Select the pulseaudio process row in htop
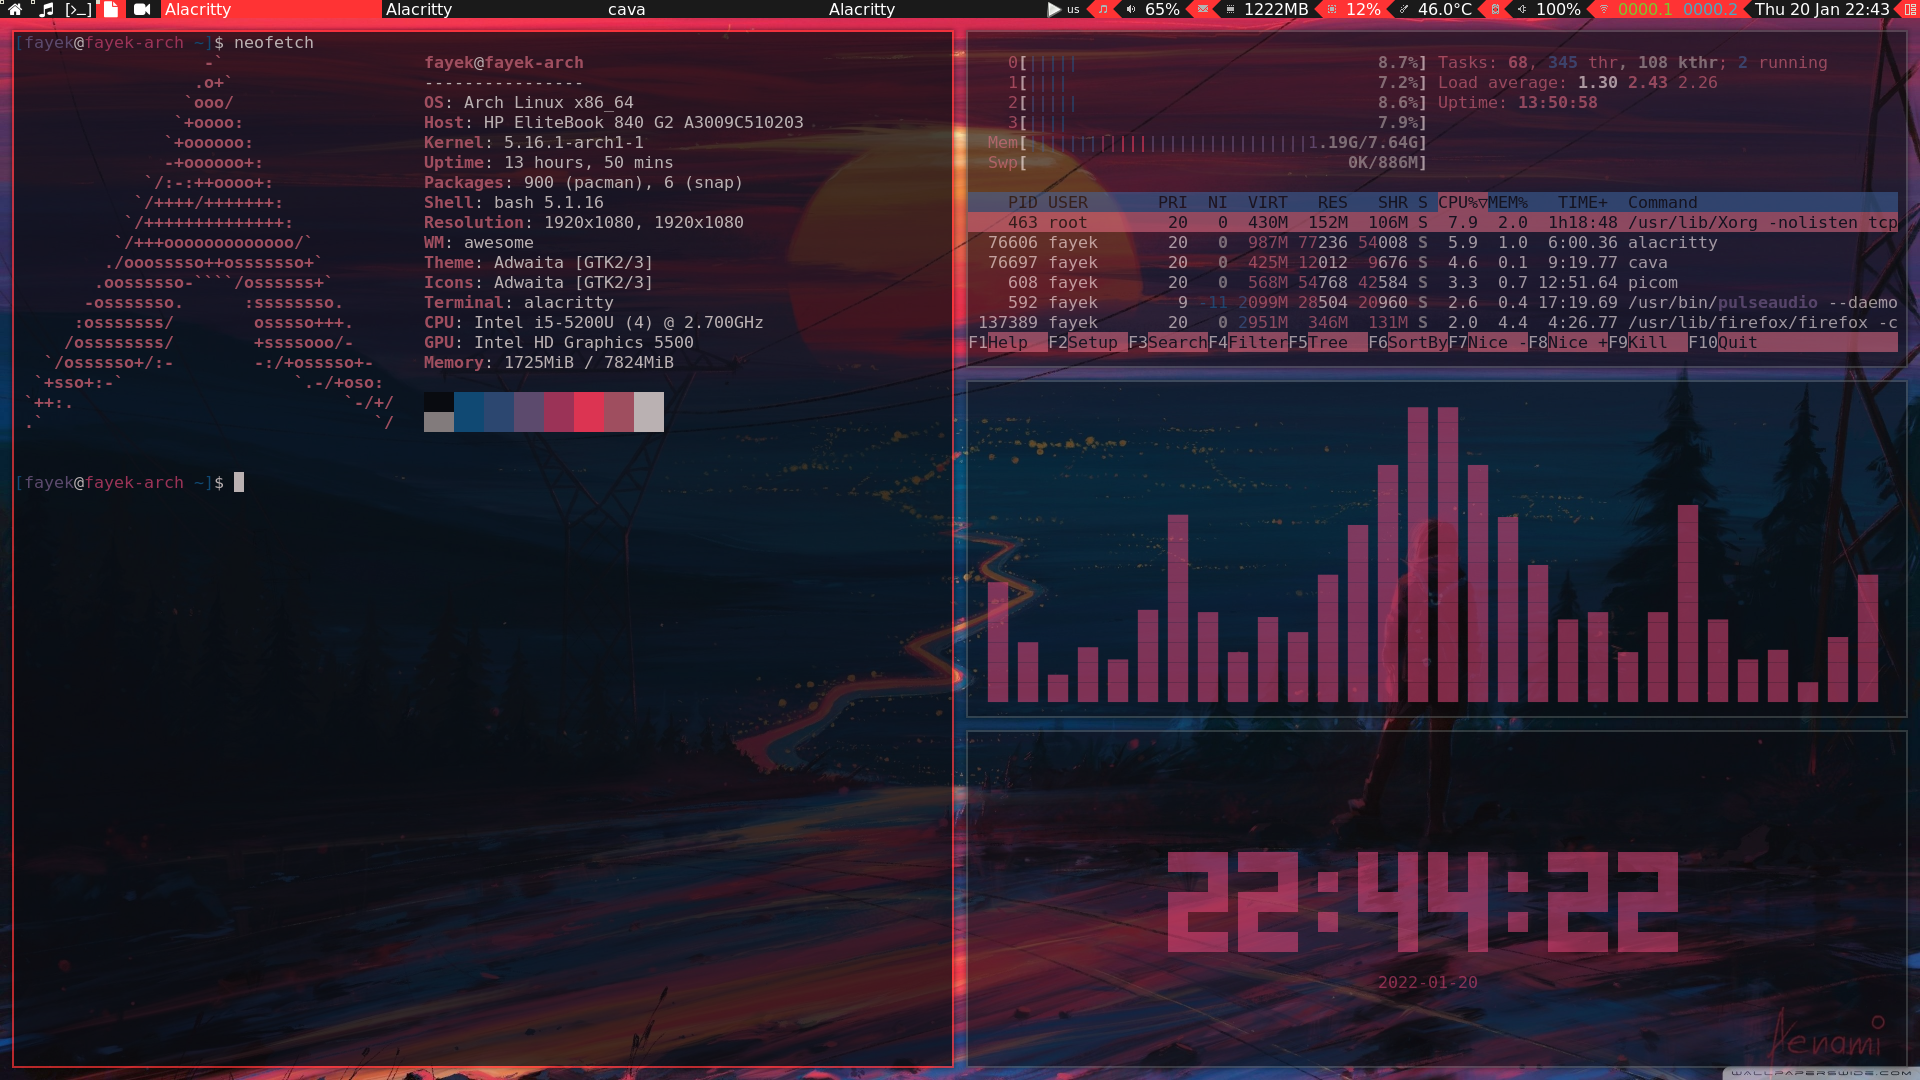1920x1080 pixels. (x=1432, y=302)
